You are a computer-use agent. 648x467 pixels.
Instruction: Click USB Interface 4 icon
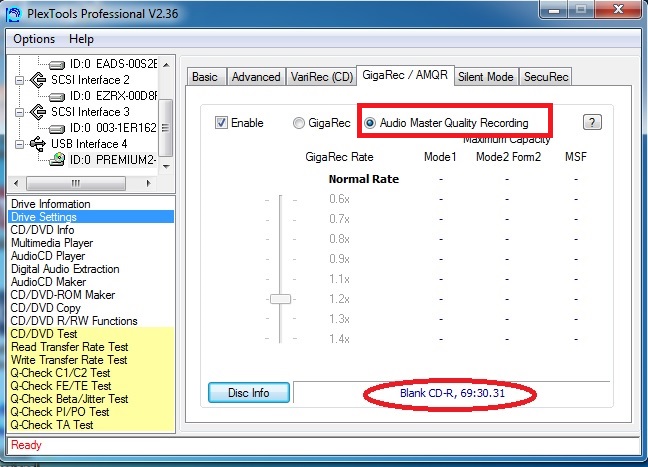tap(38, 144)
